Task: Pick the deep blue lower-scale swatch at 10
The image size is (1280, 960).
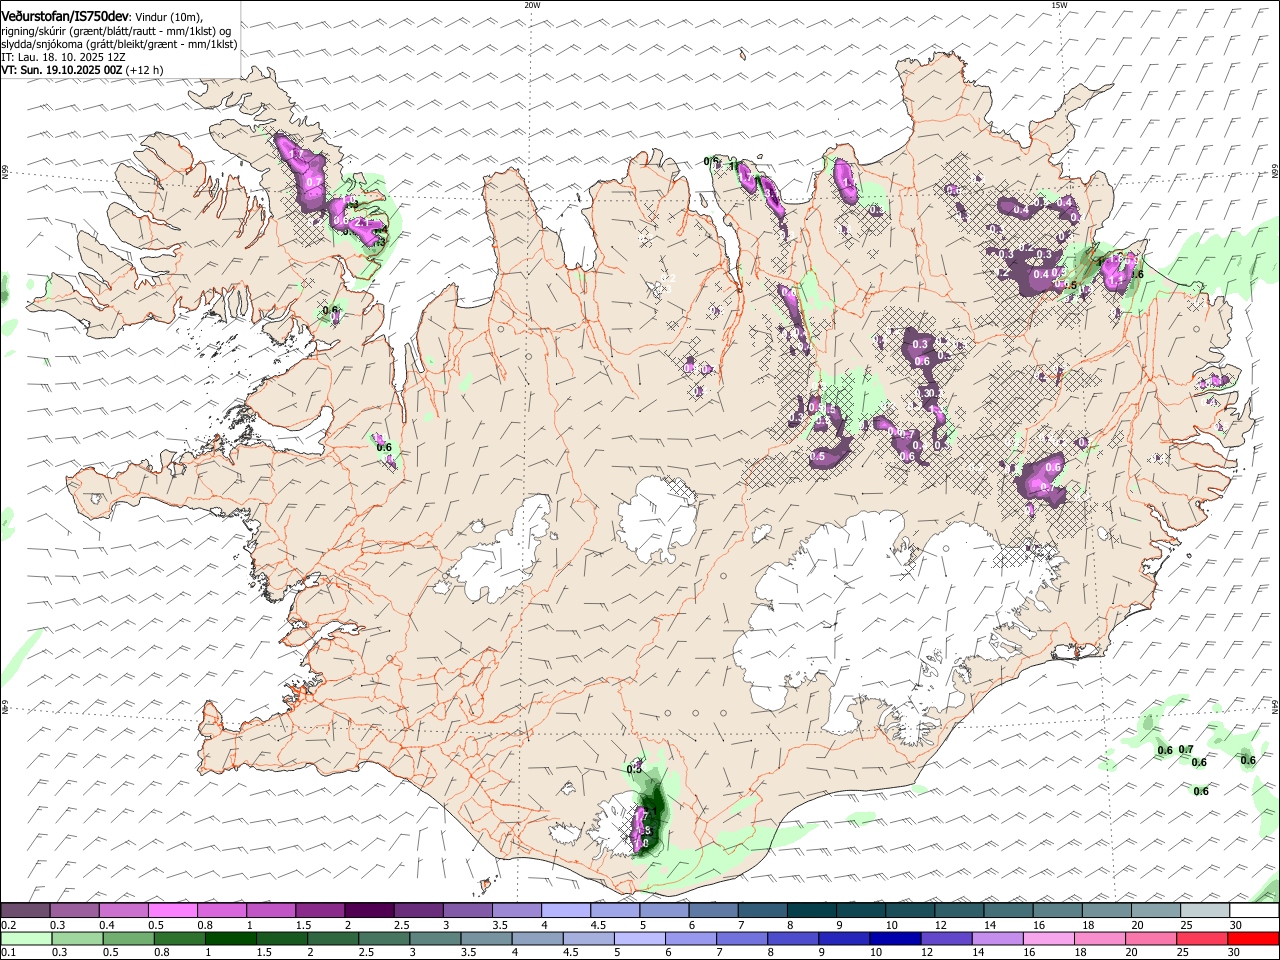Action: [x=896, y=938]
